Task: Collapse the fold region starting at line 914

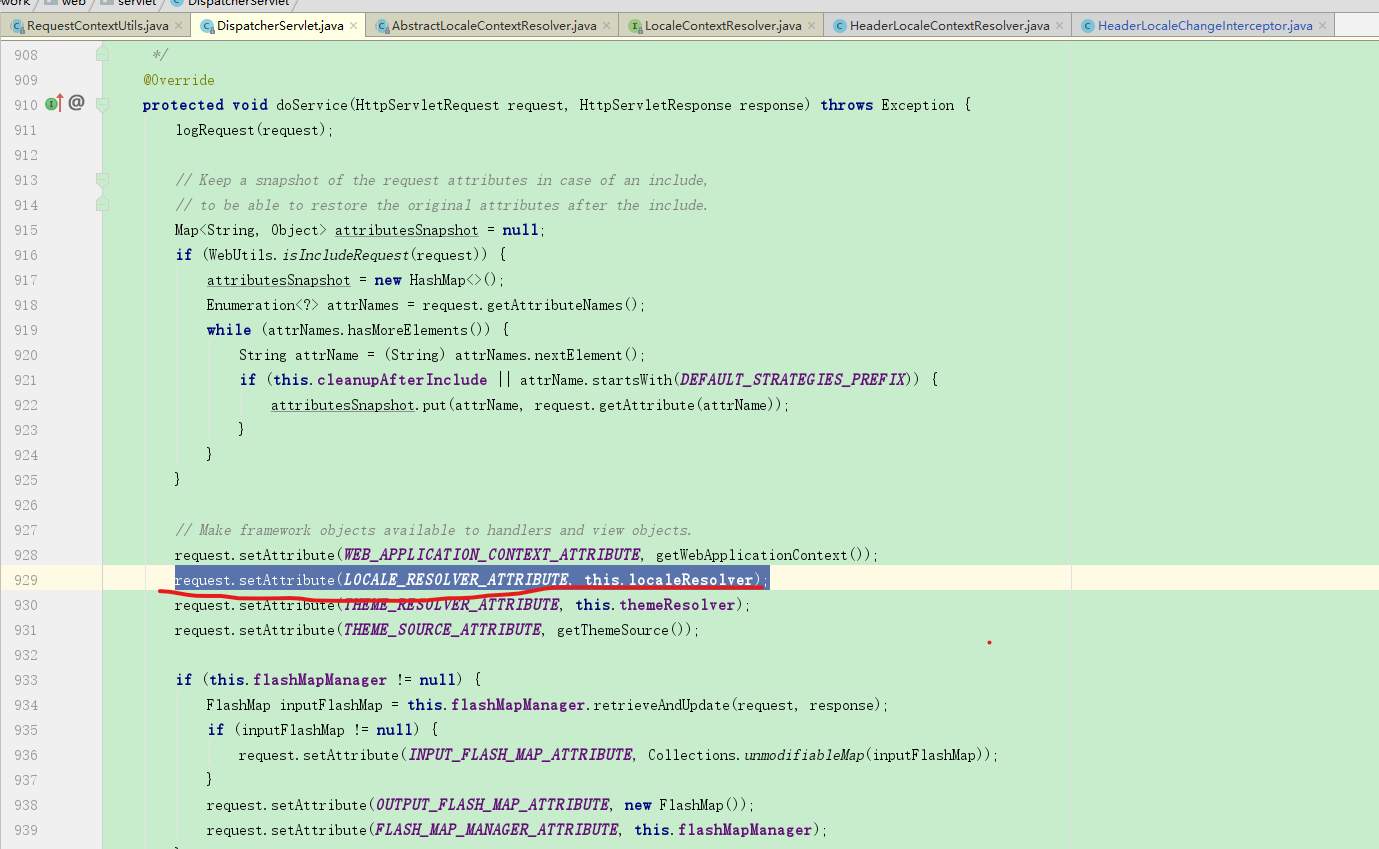Action: click(x=102, y=205)
